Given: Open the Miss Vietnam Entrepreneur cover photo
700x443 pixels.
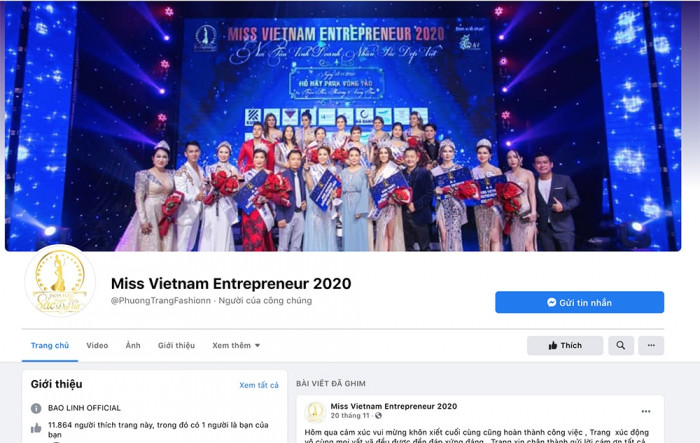Looking at the screenshot, I should [x=343, y=126].
